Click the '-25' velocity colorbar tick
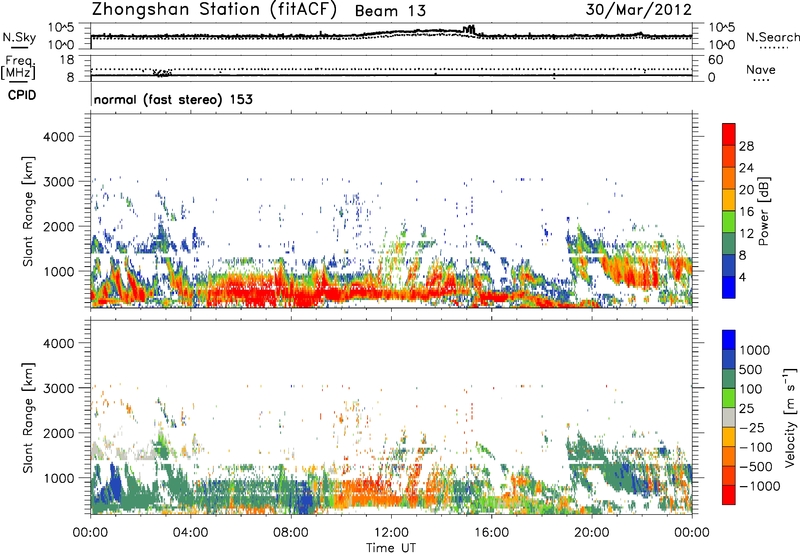 [752, 427]
